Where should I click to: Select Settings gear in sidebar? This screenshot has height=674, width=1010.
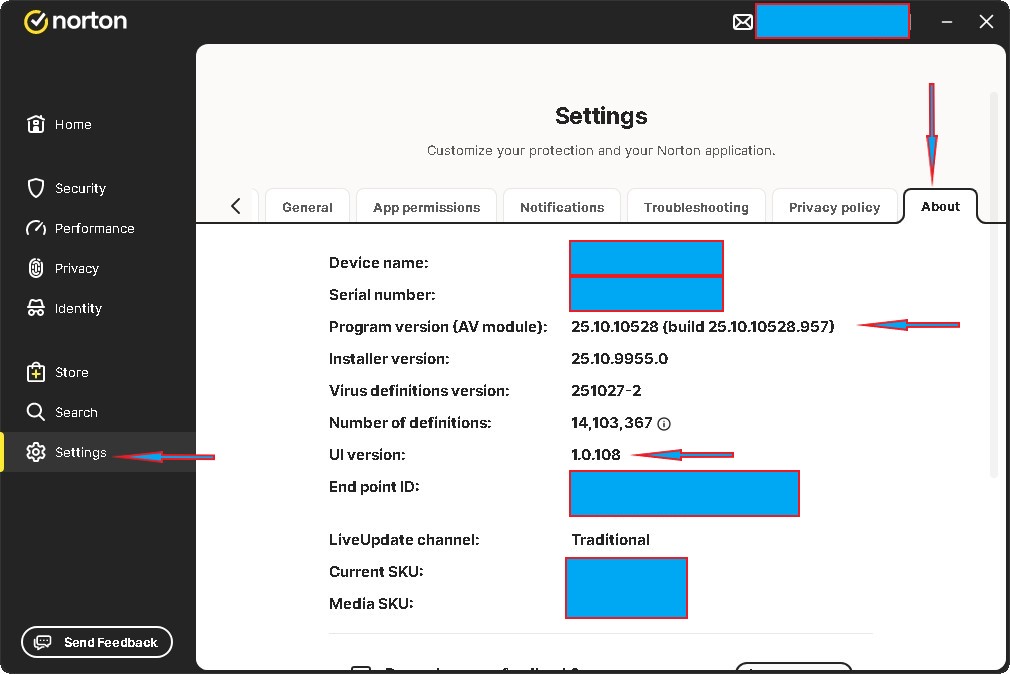(x=67, y=452)
